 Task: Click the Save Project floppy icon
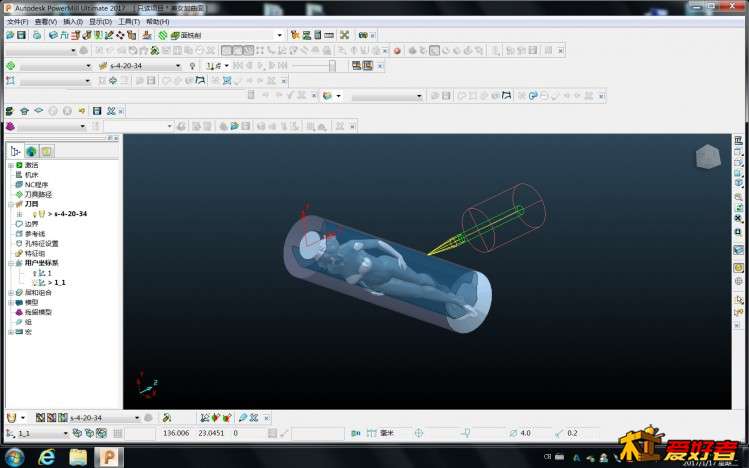click(21, 35)
